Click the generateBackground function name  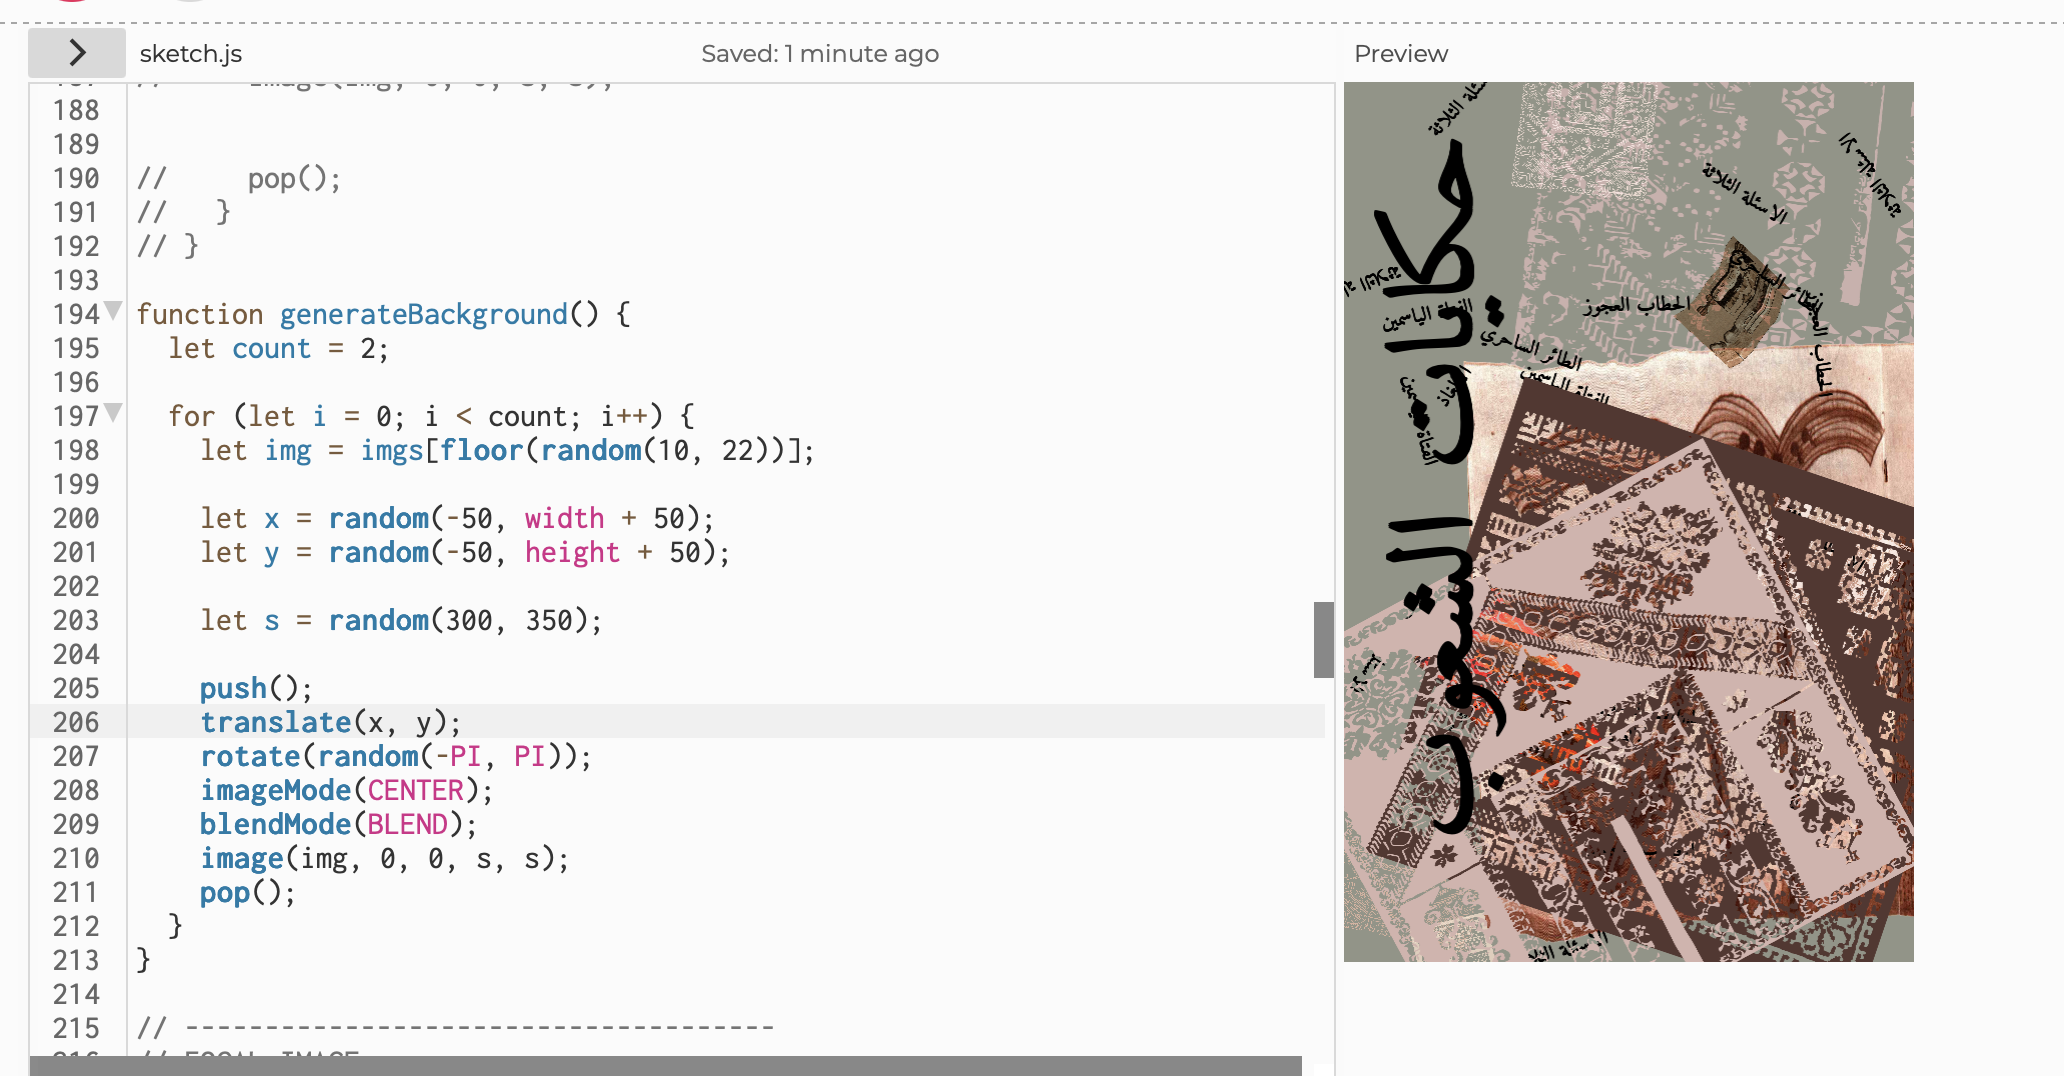423,315
